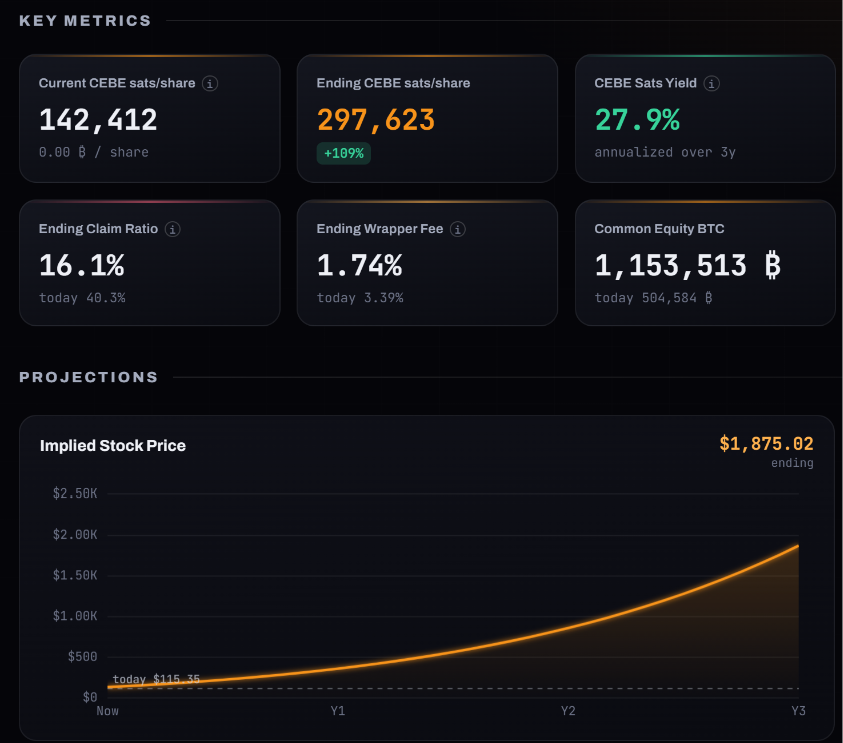Image resolution: width=843 pixels, height=743 pixels.
Task: Click the orange line's Y3 endpoint
Action: coord(798,546)
